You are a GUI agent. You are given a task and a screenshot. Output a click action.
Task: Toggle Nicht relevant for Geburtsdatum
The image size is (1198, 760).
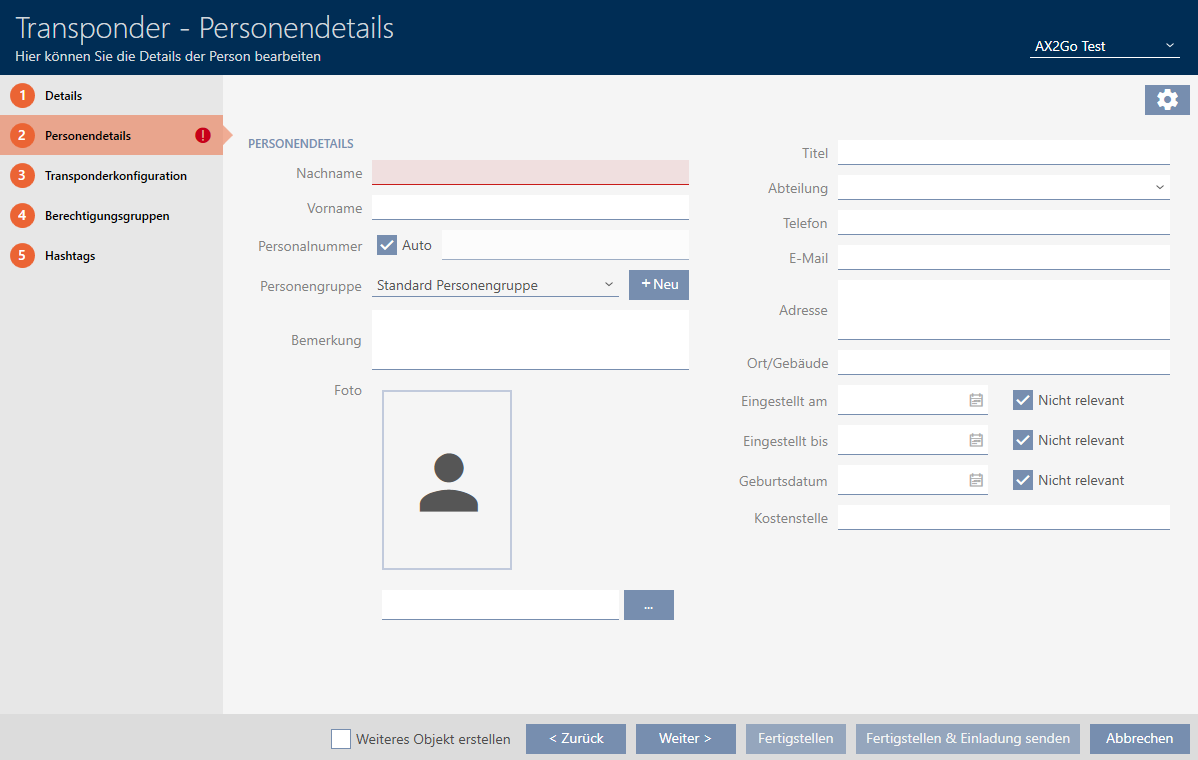[1022, 480]
